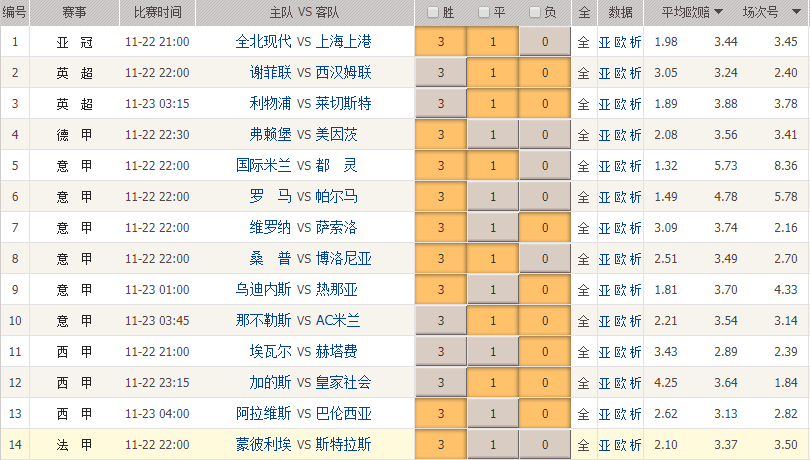Open 欧 data link for 全北现代 match
810x460 pixels.
click(x=620, y=42)
